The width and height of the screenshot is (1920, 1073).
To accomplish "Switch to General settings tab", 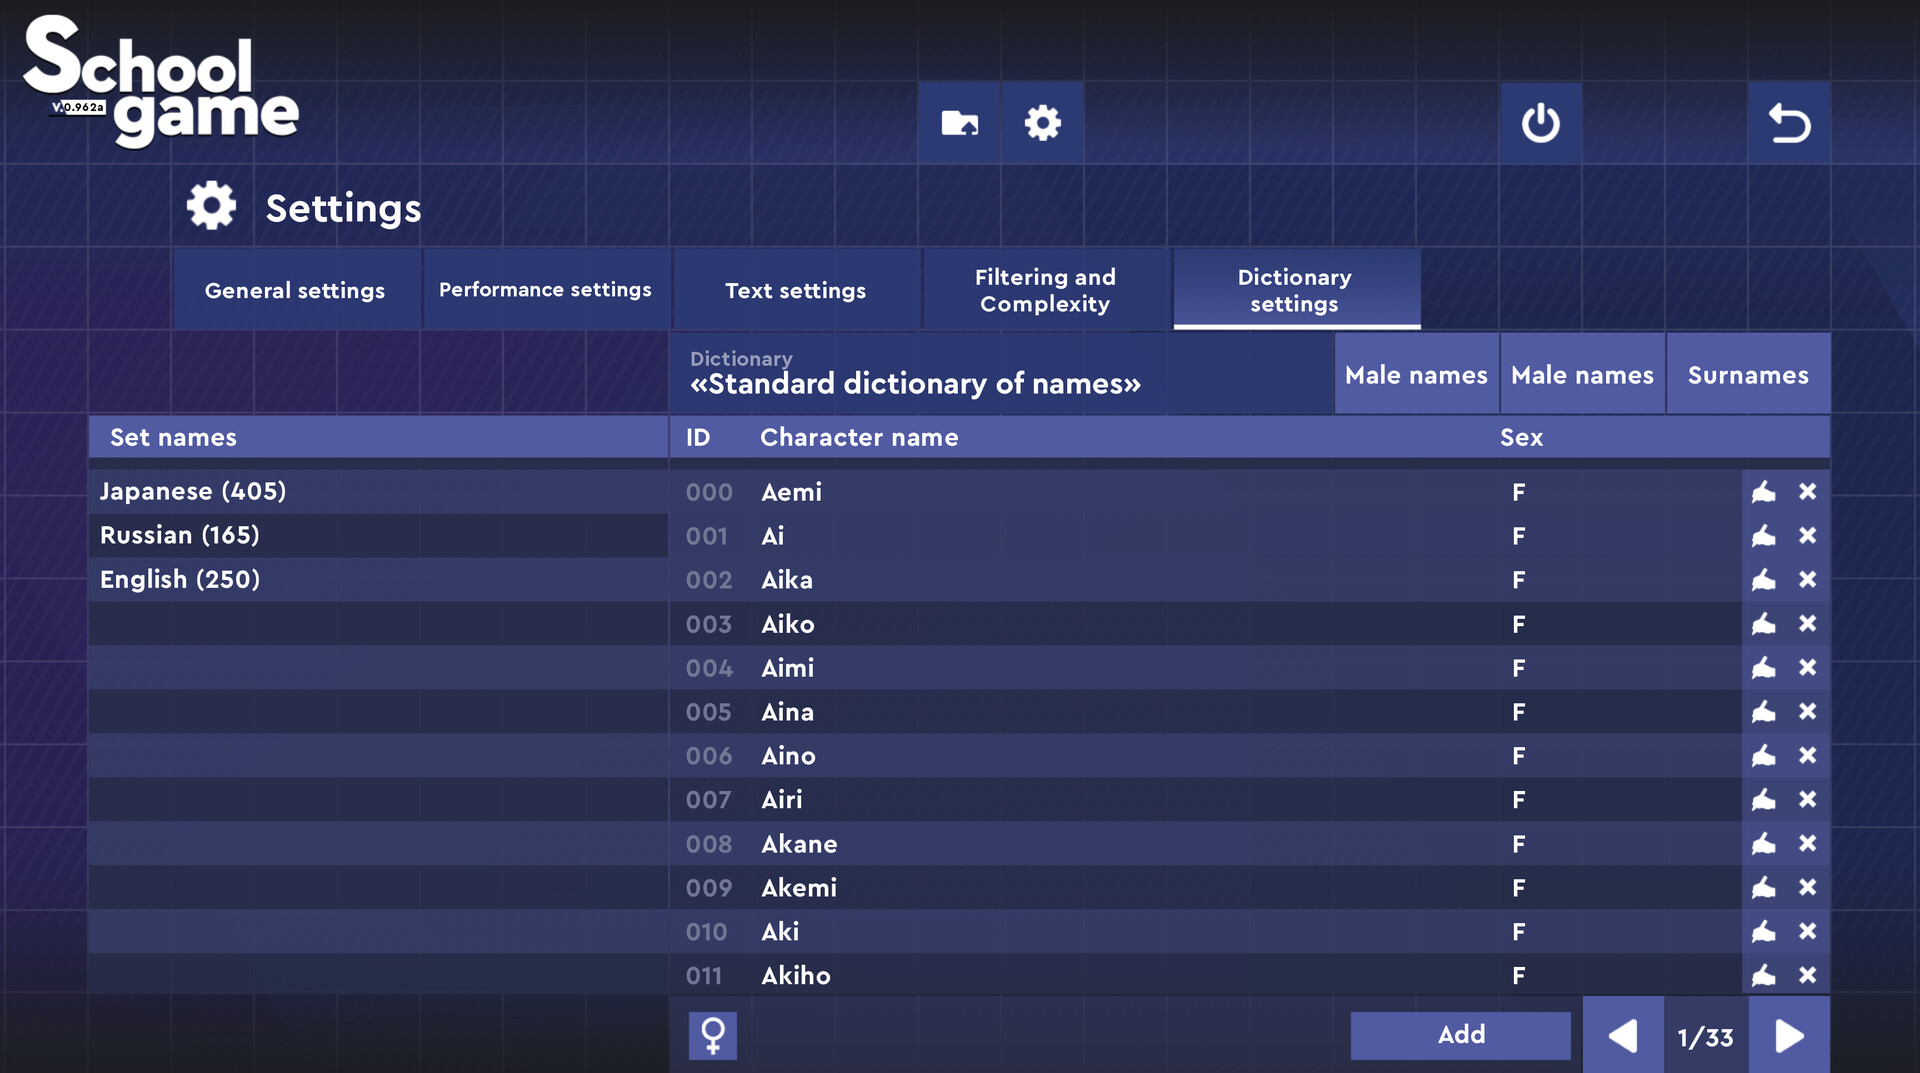I will 295,290.
